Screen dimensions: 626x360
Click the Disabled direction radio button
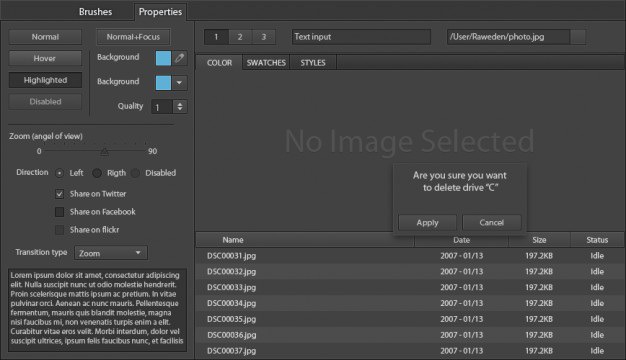pos(135,173)
